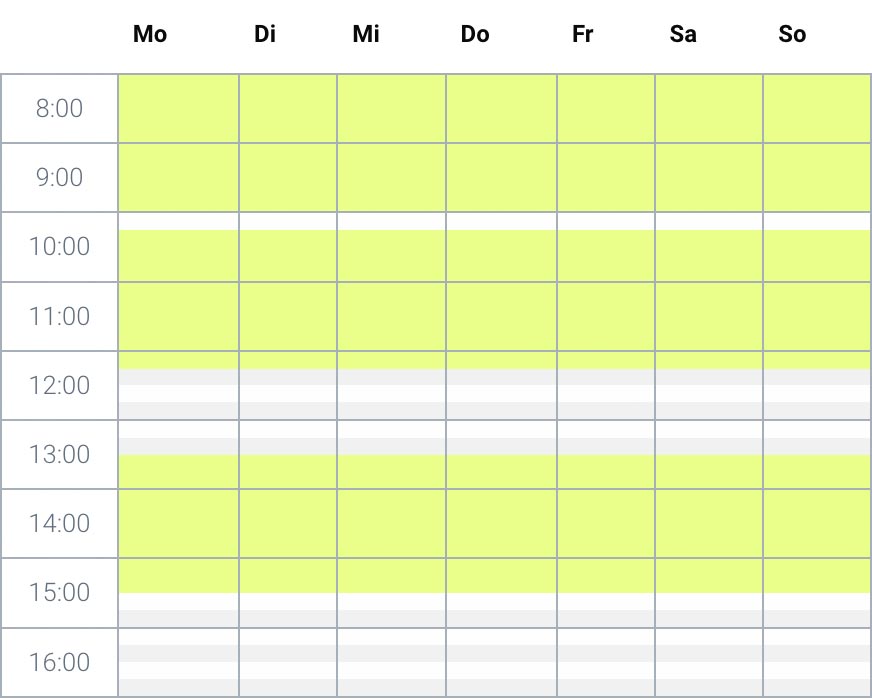Click Saturday's 8:00 time slot

pyautogui.click(x=709, y=108)
